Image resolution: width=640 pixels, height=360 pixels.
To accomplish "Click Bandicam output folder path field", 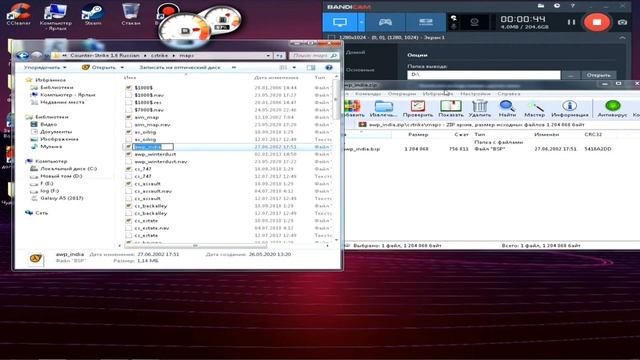I will [x=484, y=75].
